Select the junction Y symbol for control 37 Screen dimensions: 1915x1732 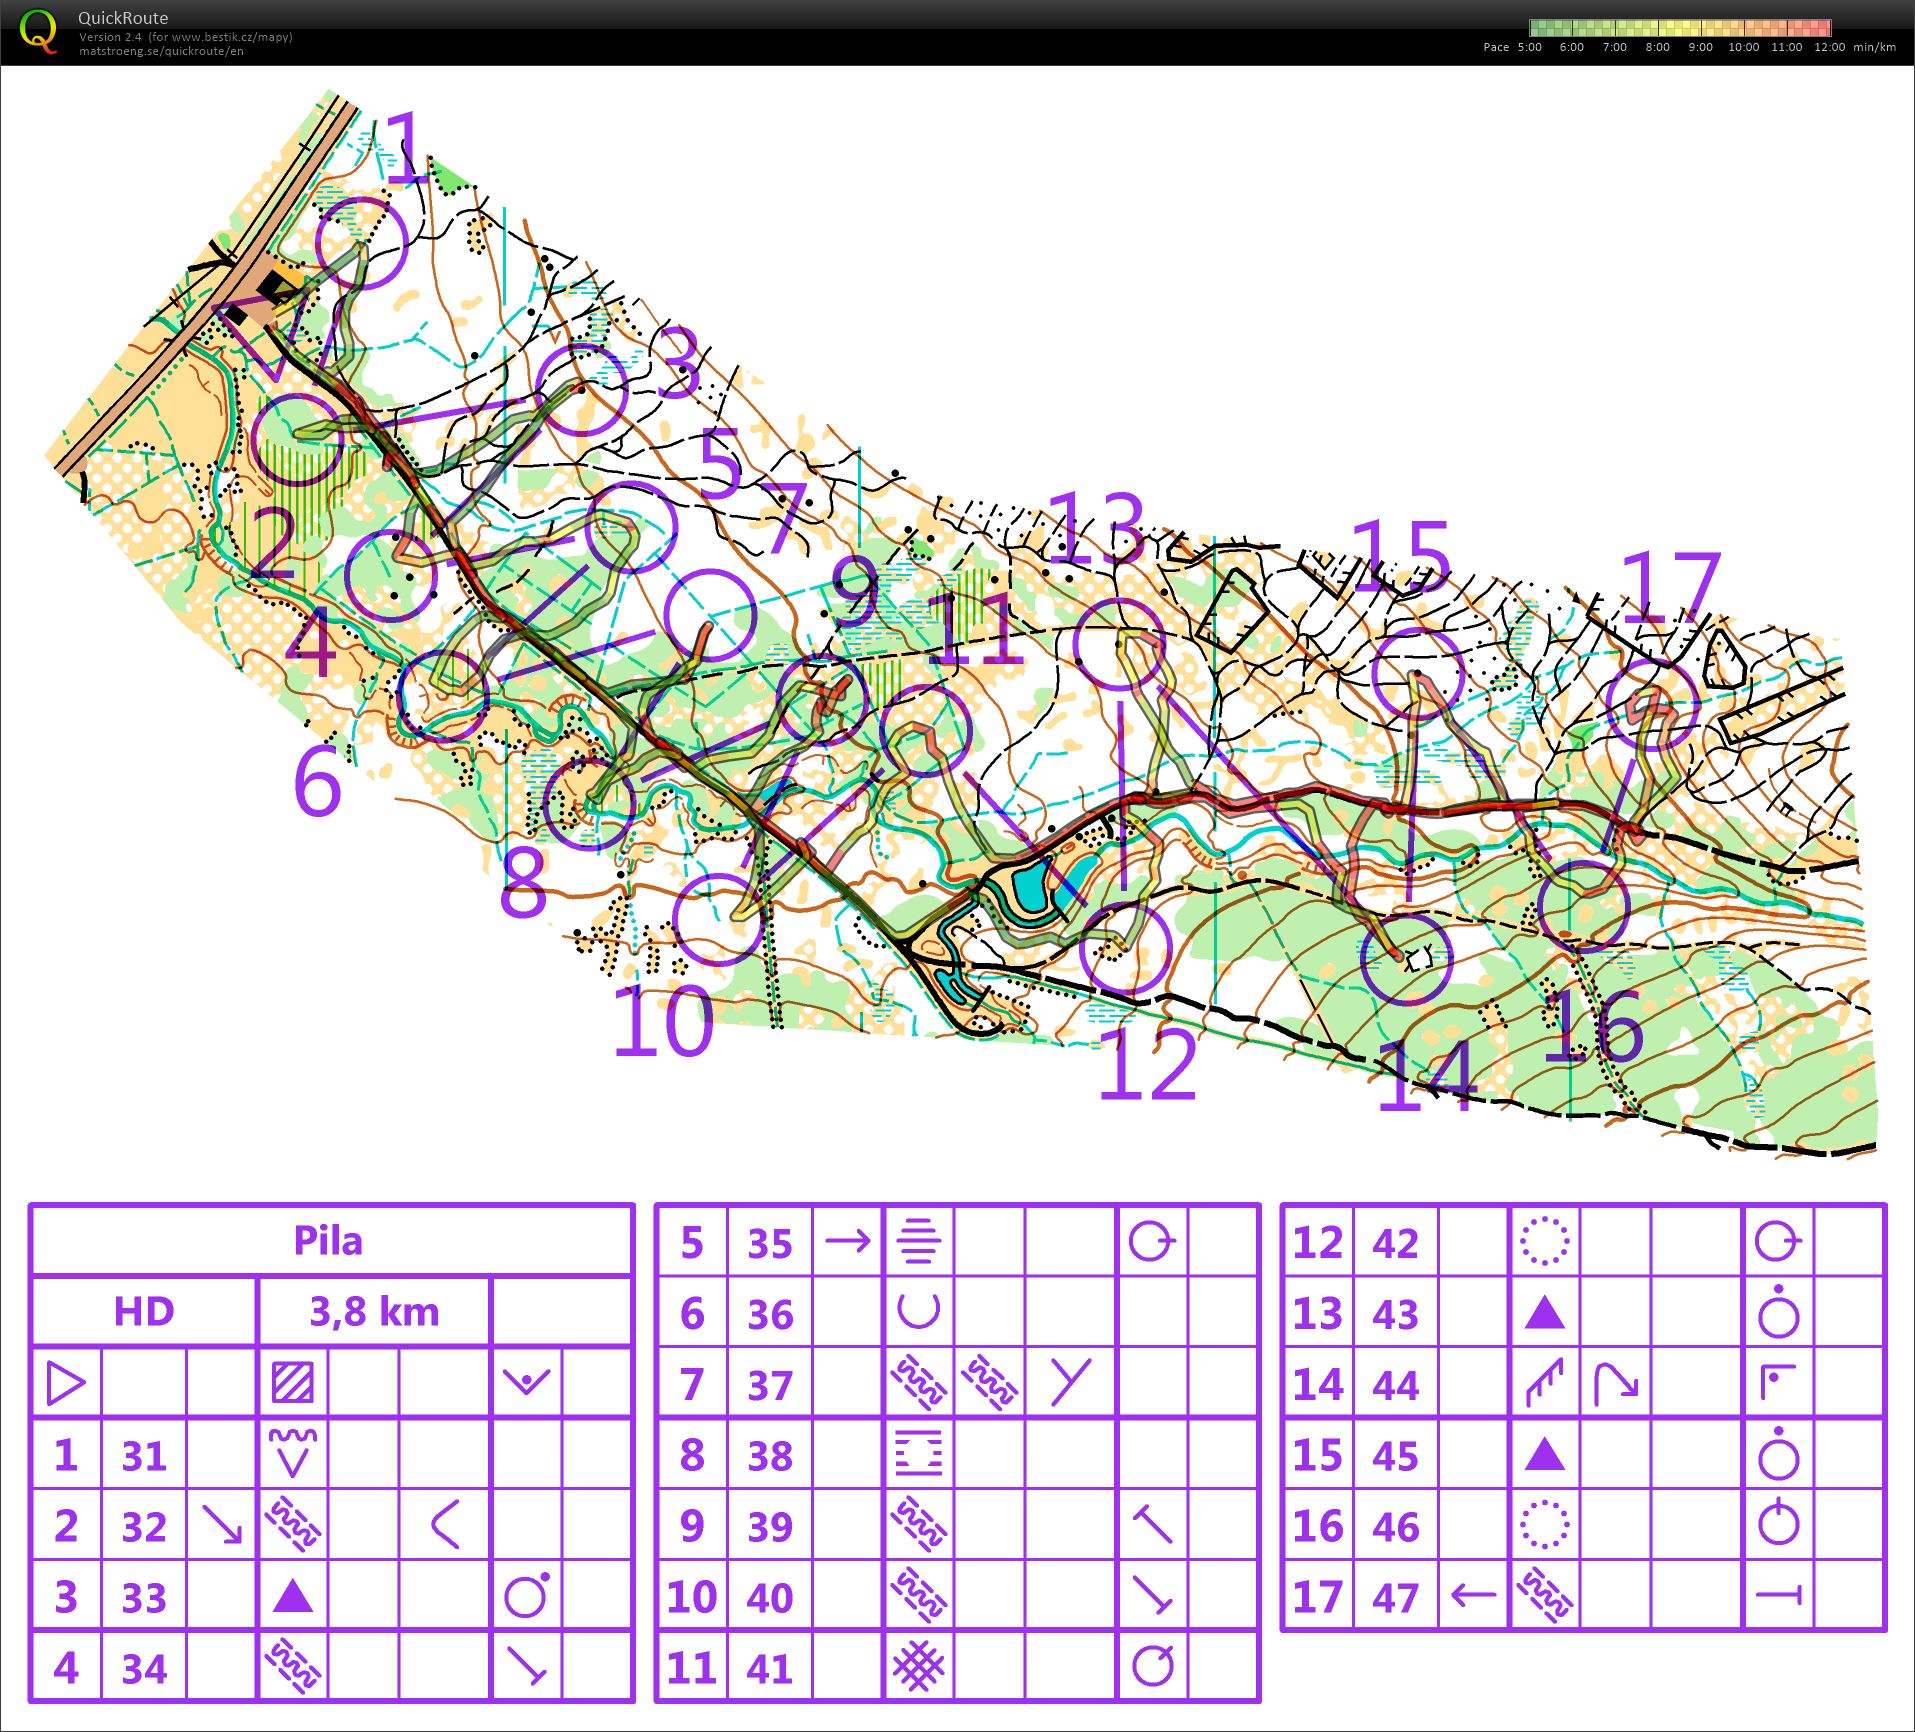[x=1069, y=1382]
